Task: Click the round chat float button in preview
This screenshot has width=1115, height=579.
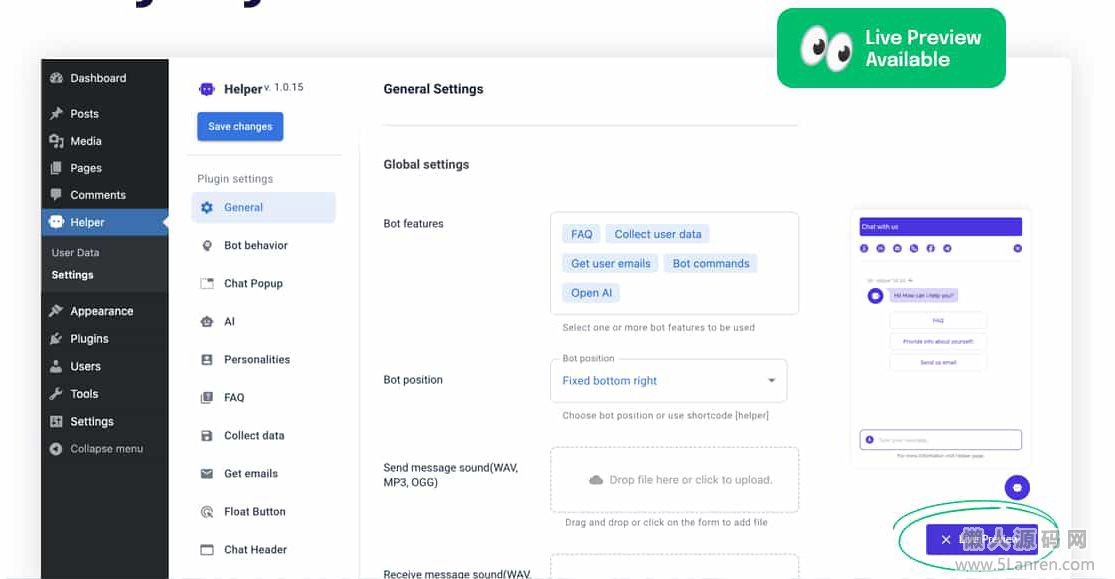Action: pos(1017,487)
